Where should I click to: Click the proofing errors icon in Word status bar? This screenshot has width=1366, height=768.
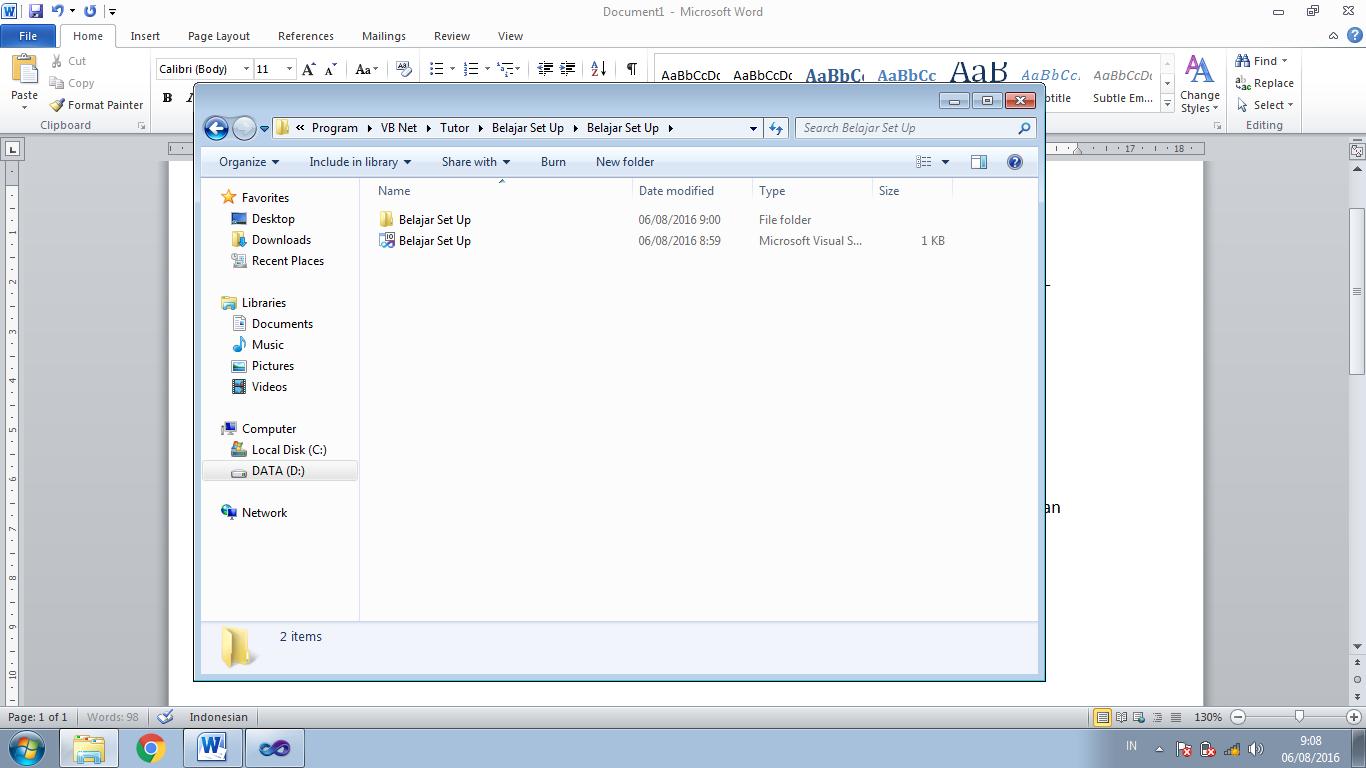[x=166, y=717]
